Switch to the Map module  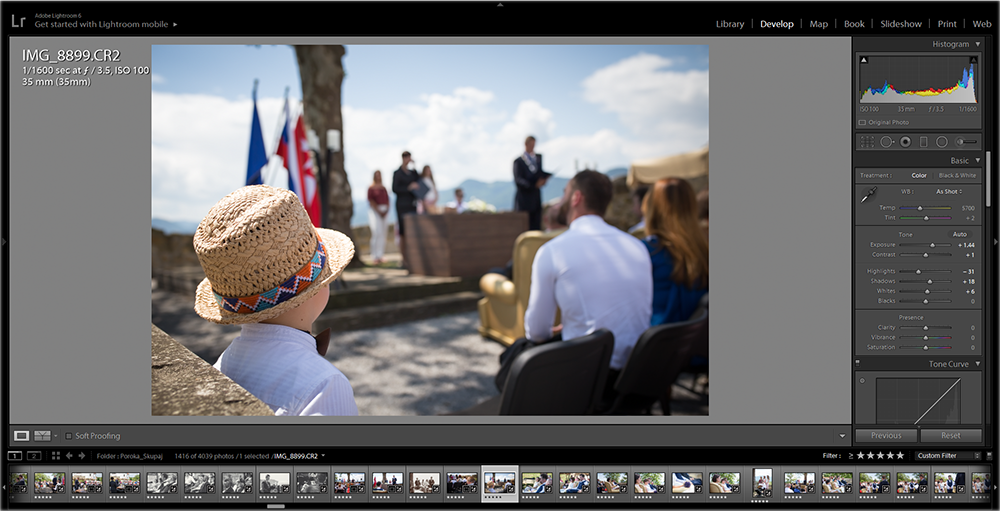[818, 24]
